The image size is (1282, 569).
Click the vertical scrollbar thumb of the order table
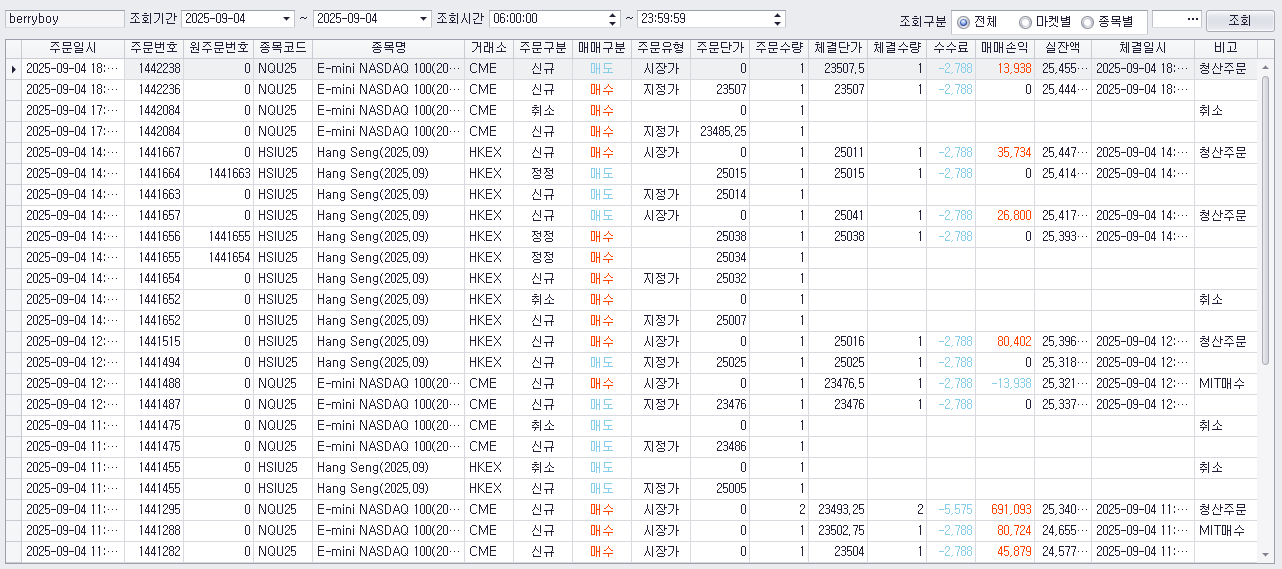tap(1266, 220)
